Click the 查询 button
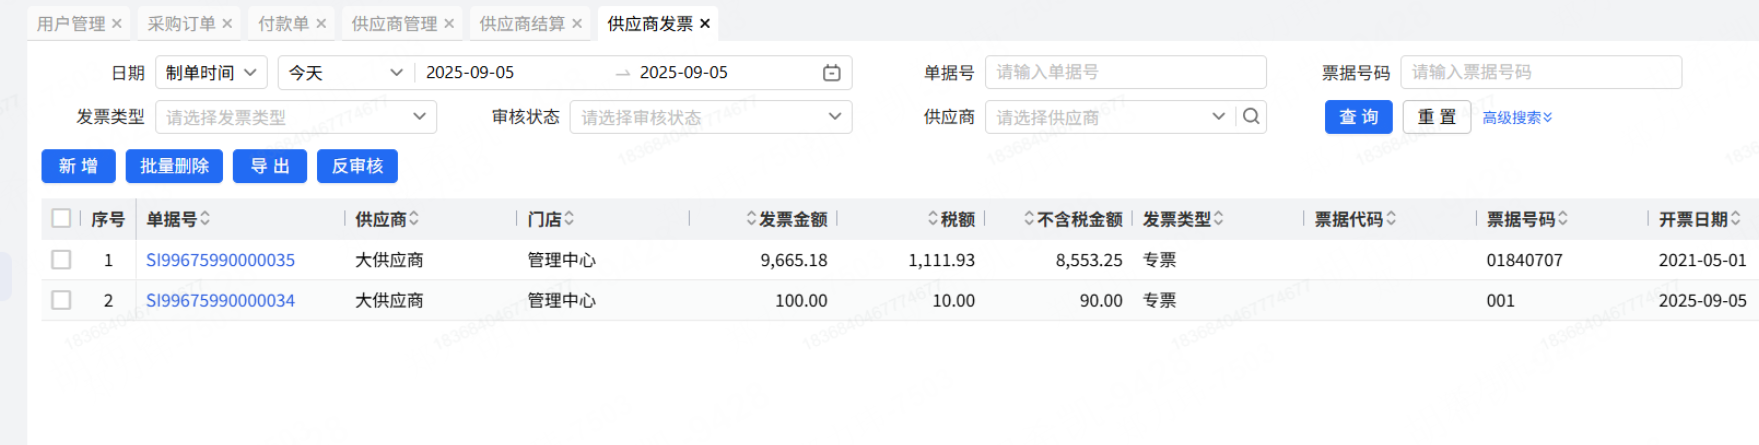 tap(1358, 117)
